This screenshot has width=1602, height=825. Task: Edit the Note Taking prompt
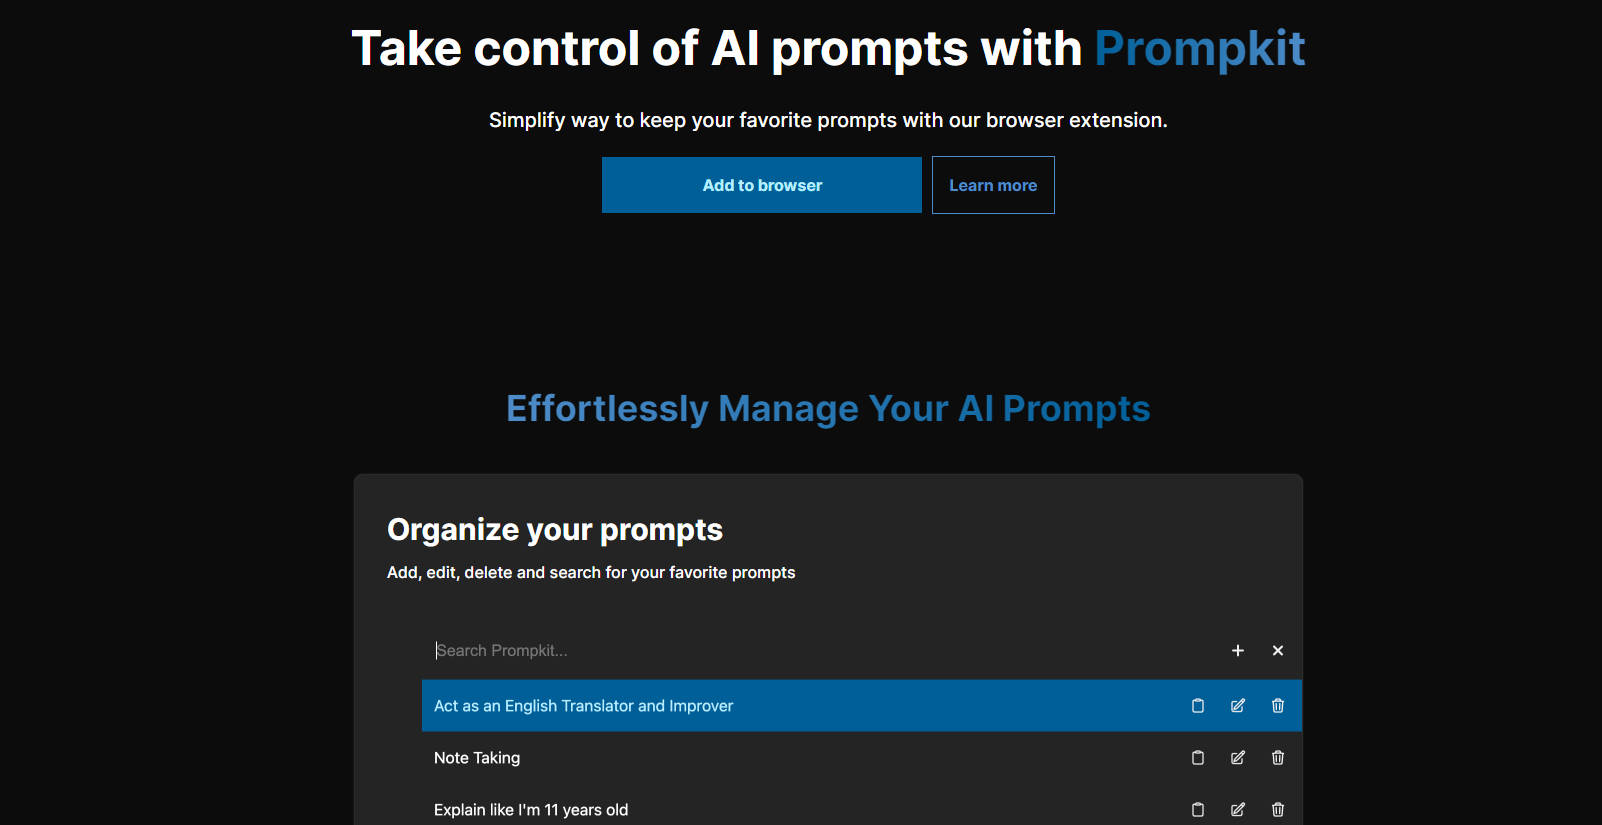tap(1237, 757)
